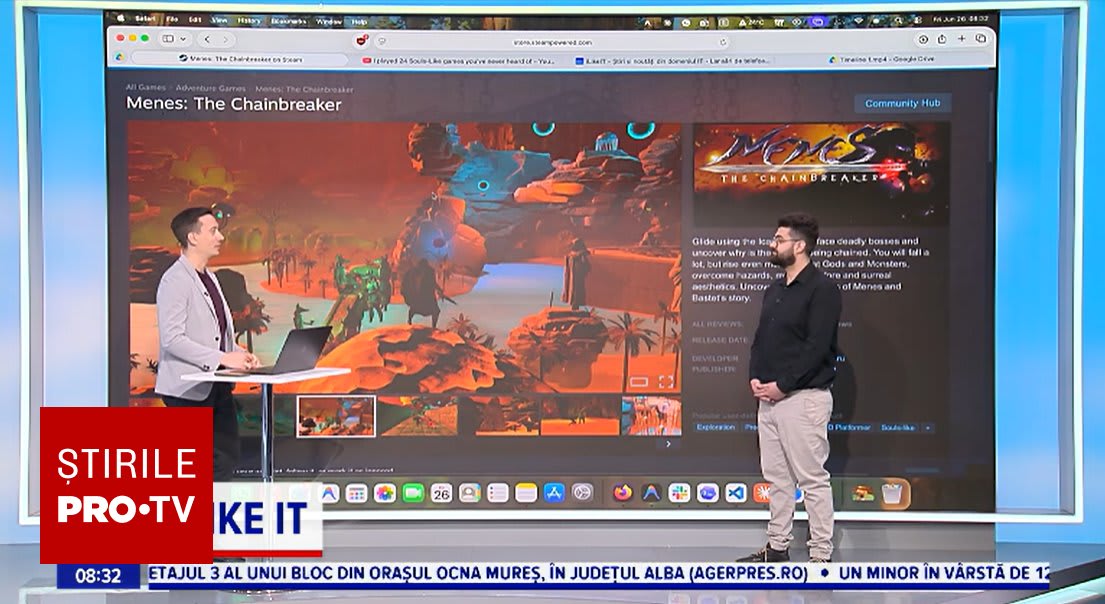This screenshot has height=604, width=1105.
Task: Open the Edit menu
Action: coord(195,20)
